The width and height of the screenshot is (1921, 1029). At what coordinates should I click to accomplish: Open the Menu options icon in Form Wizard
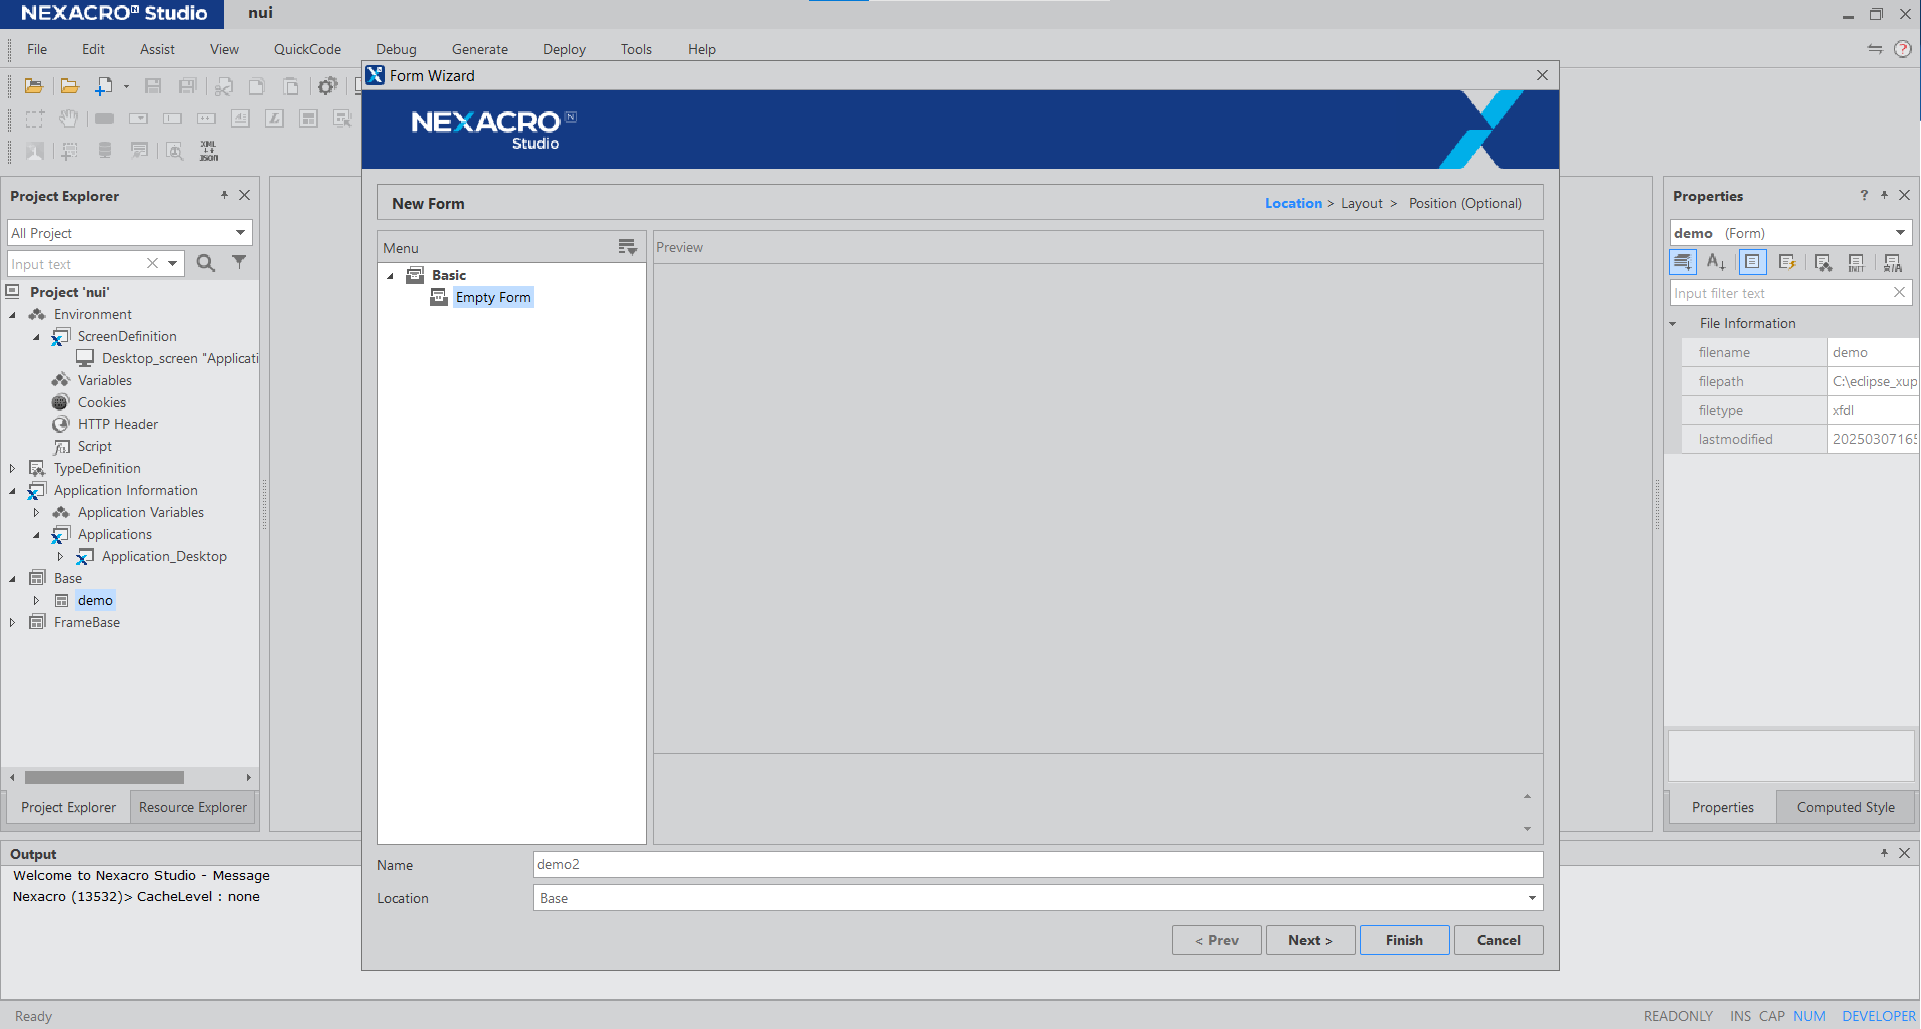627,247
